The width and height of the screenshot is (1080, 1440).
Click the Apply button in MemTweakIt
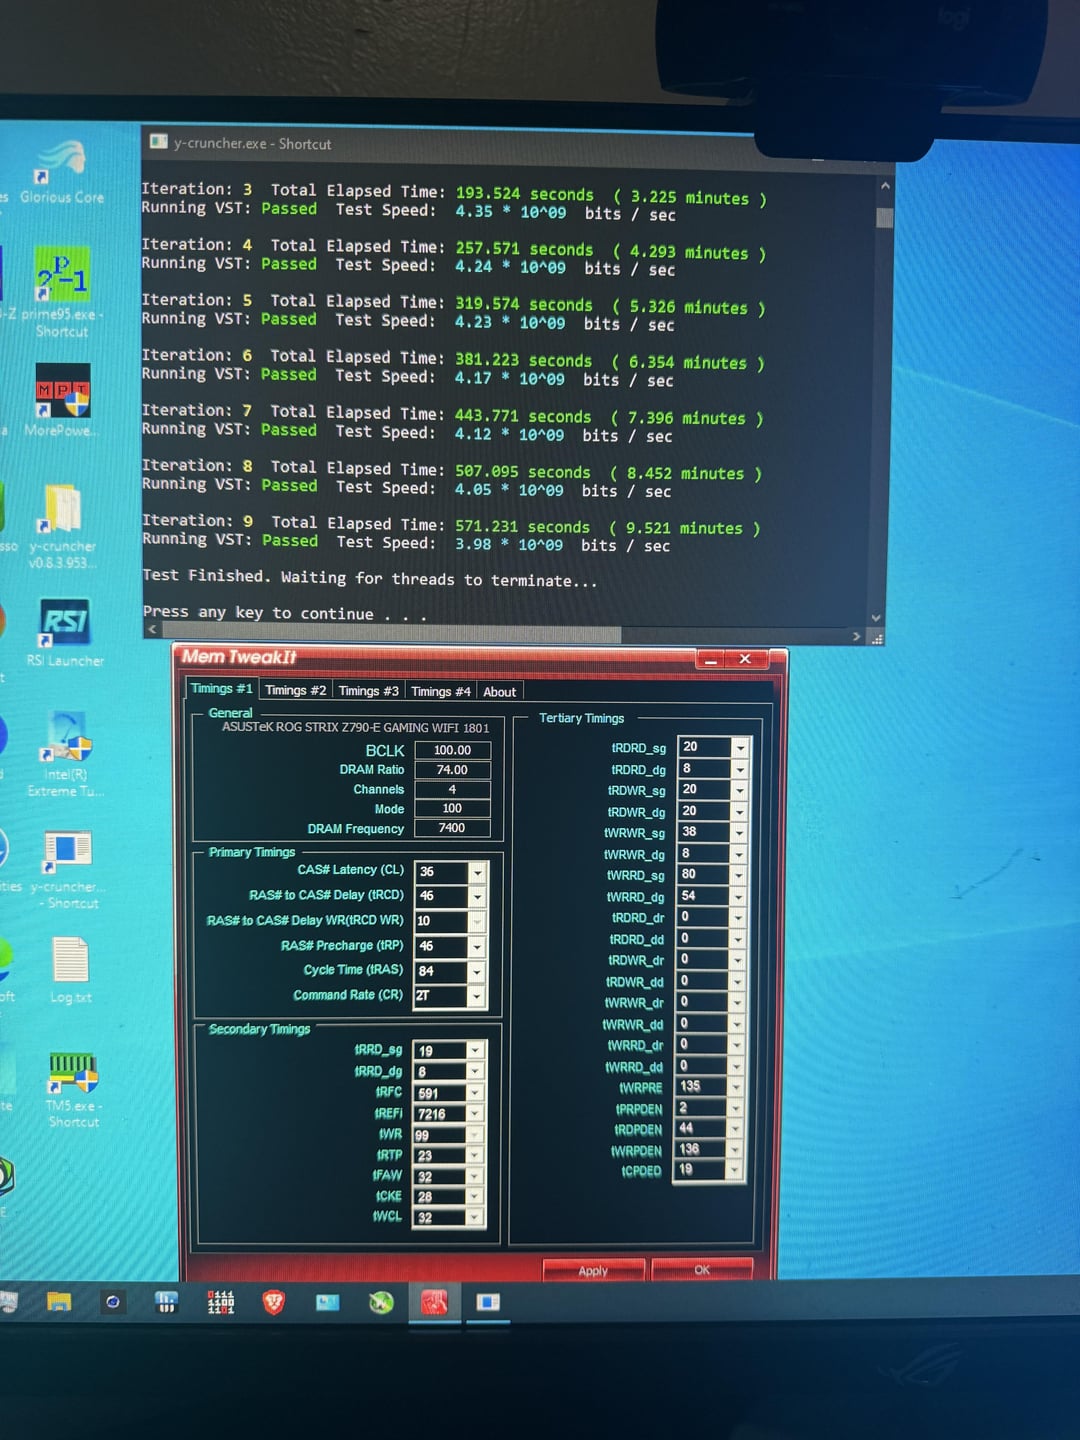593,1270
